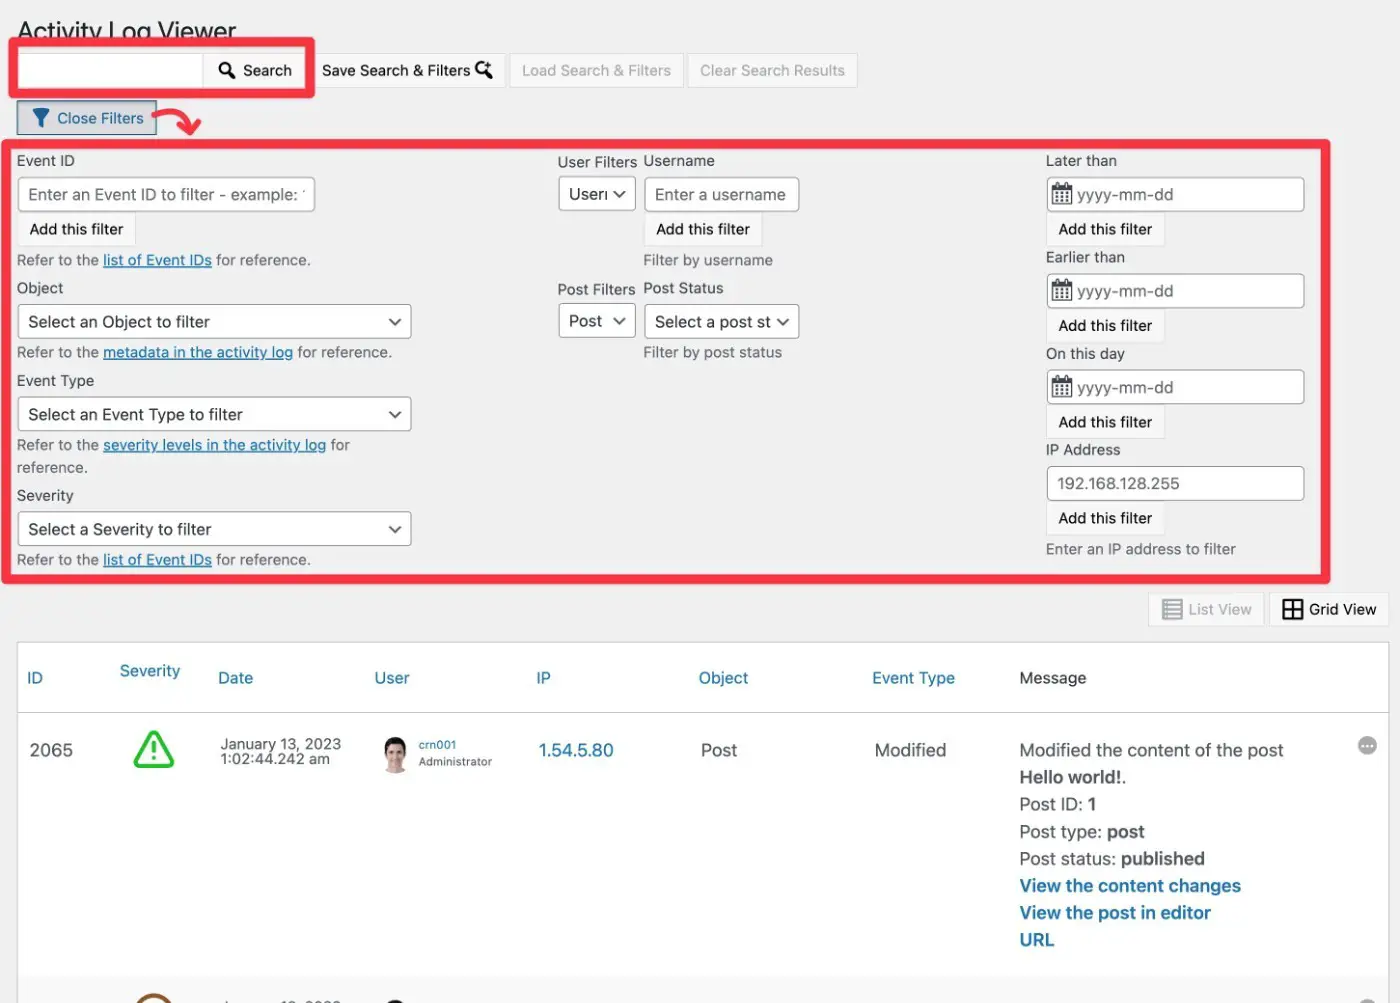This screenshot has height=1003, width=1400.
Task: Open the Post Filters type dropdown
Action: click(597, 321)
